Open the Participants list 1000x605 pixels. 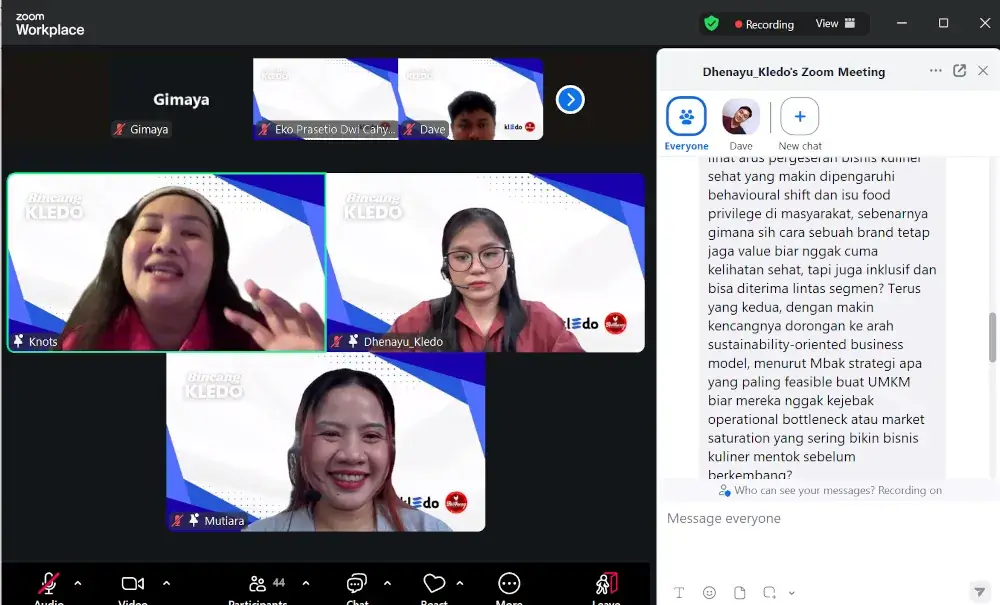tap(258, 586)
